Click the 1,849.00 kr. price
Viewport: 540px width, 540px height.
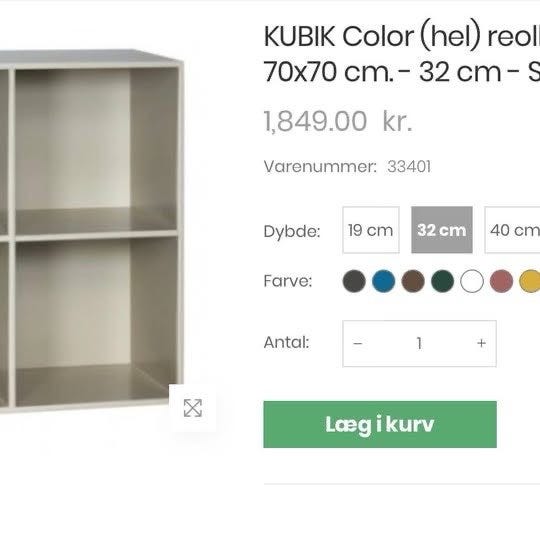point(338,121)
